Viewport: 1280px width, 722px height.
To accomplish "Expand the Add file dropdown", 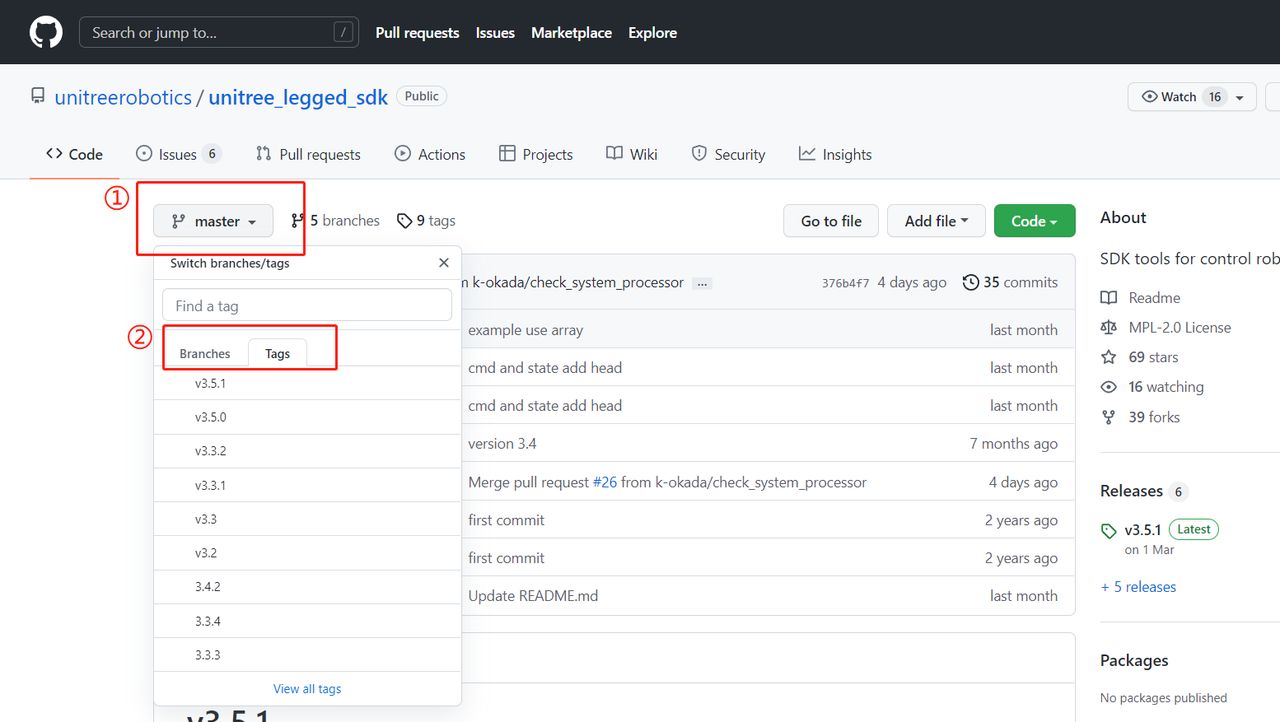I will [x=936, y=221].
